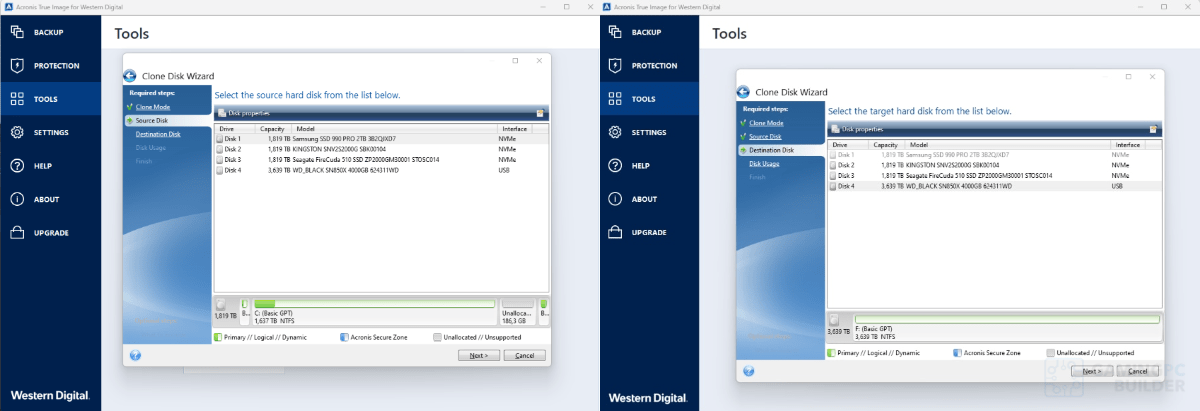This screenshot has height=411, width=1200.
Task: Click the F: (Basic GPT) partition bar
Action: [1006, 328]
